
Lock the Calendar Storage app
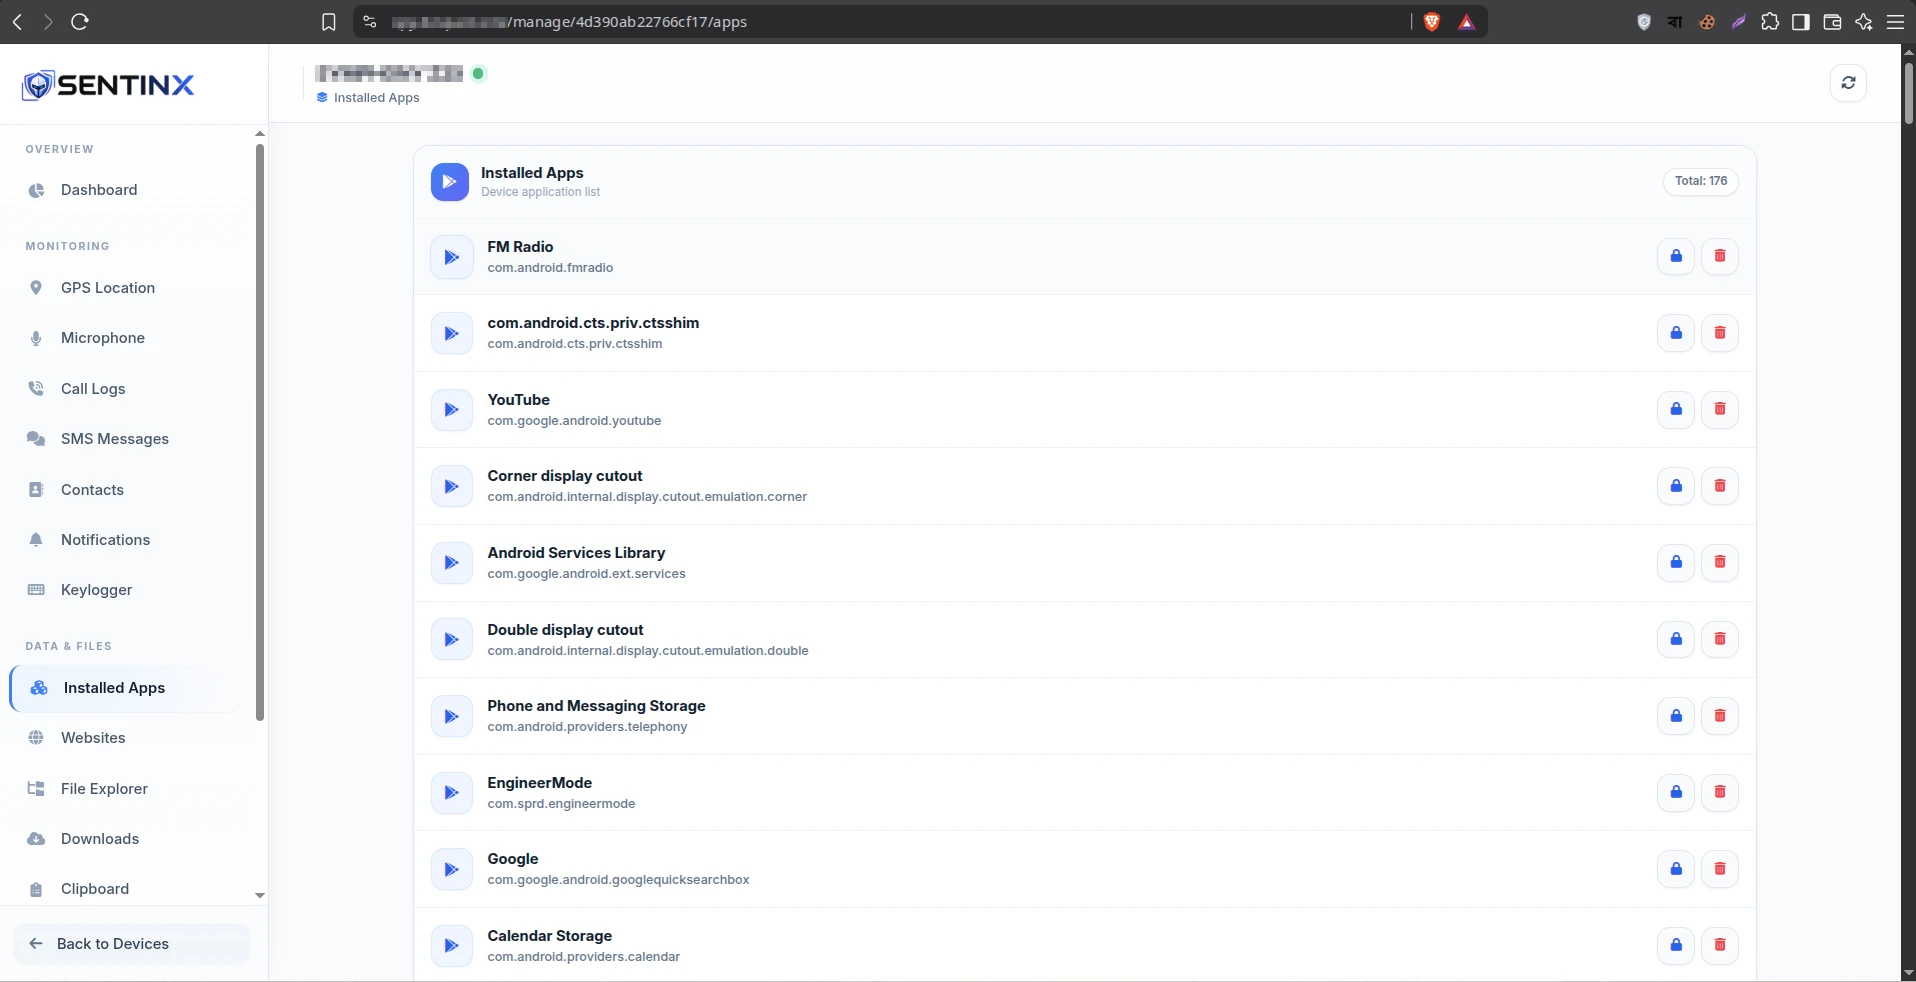1676,945
